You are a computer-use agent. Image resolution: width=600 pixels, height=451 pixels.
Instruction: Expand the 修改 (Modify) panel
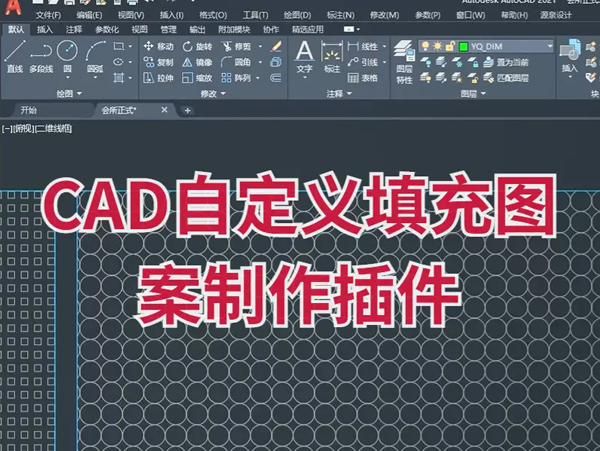pos(213,93)
